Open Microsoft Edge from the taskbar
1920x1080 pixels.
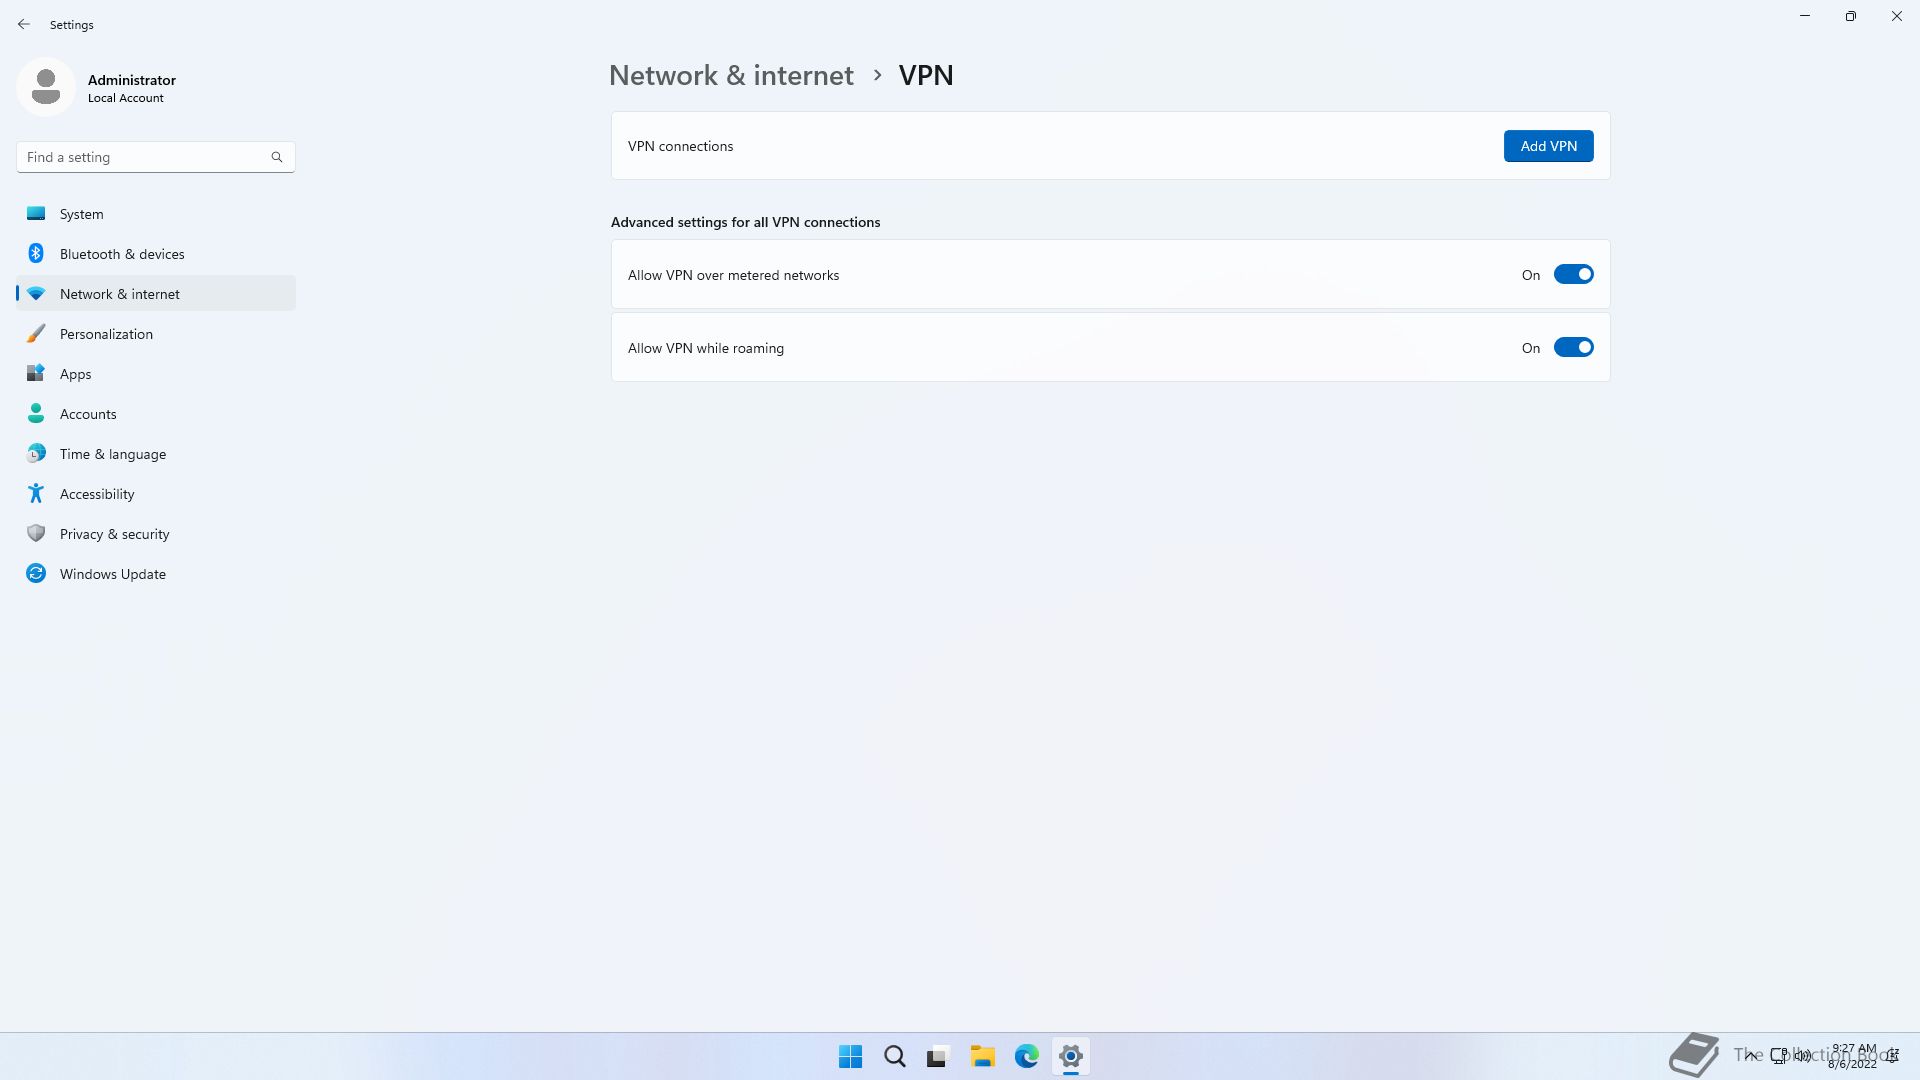pyautogui.click(x=1026, y=1056)
